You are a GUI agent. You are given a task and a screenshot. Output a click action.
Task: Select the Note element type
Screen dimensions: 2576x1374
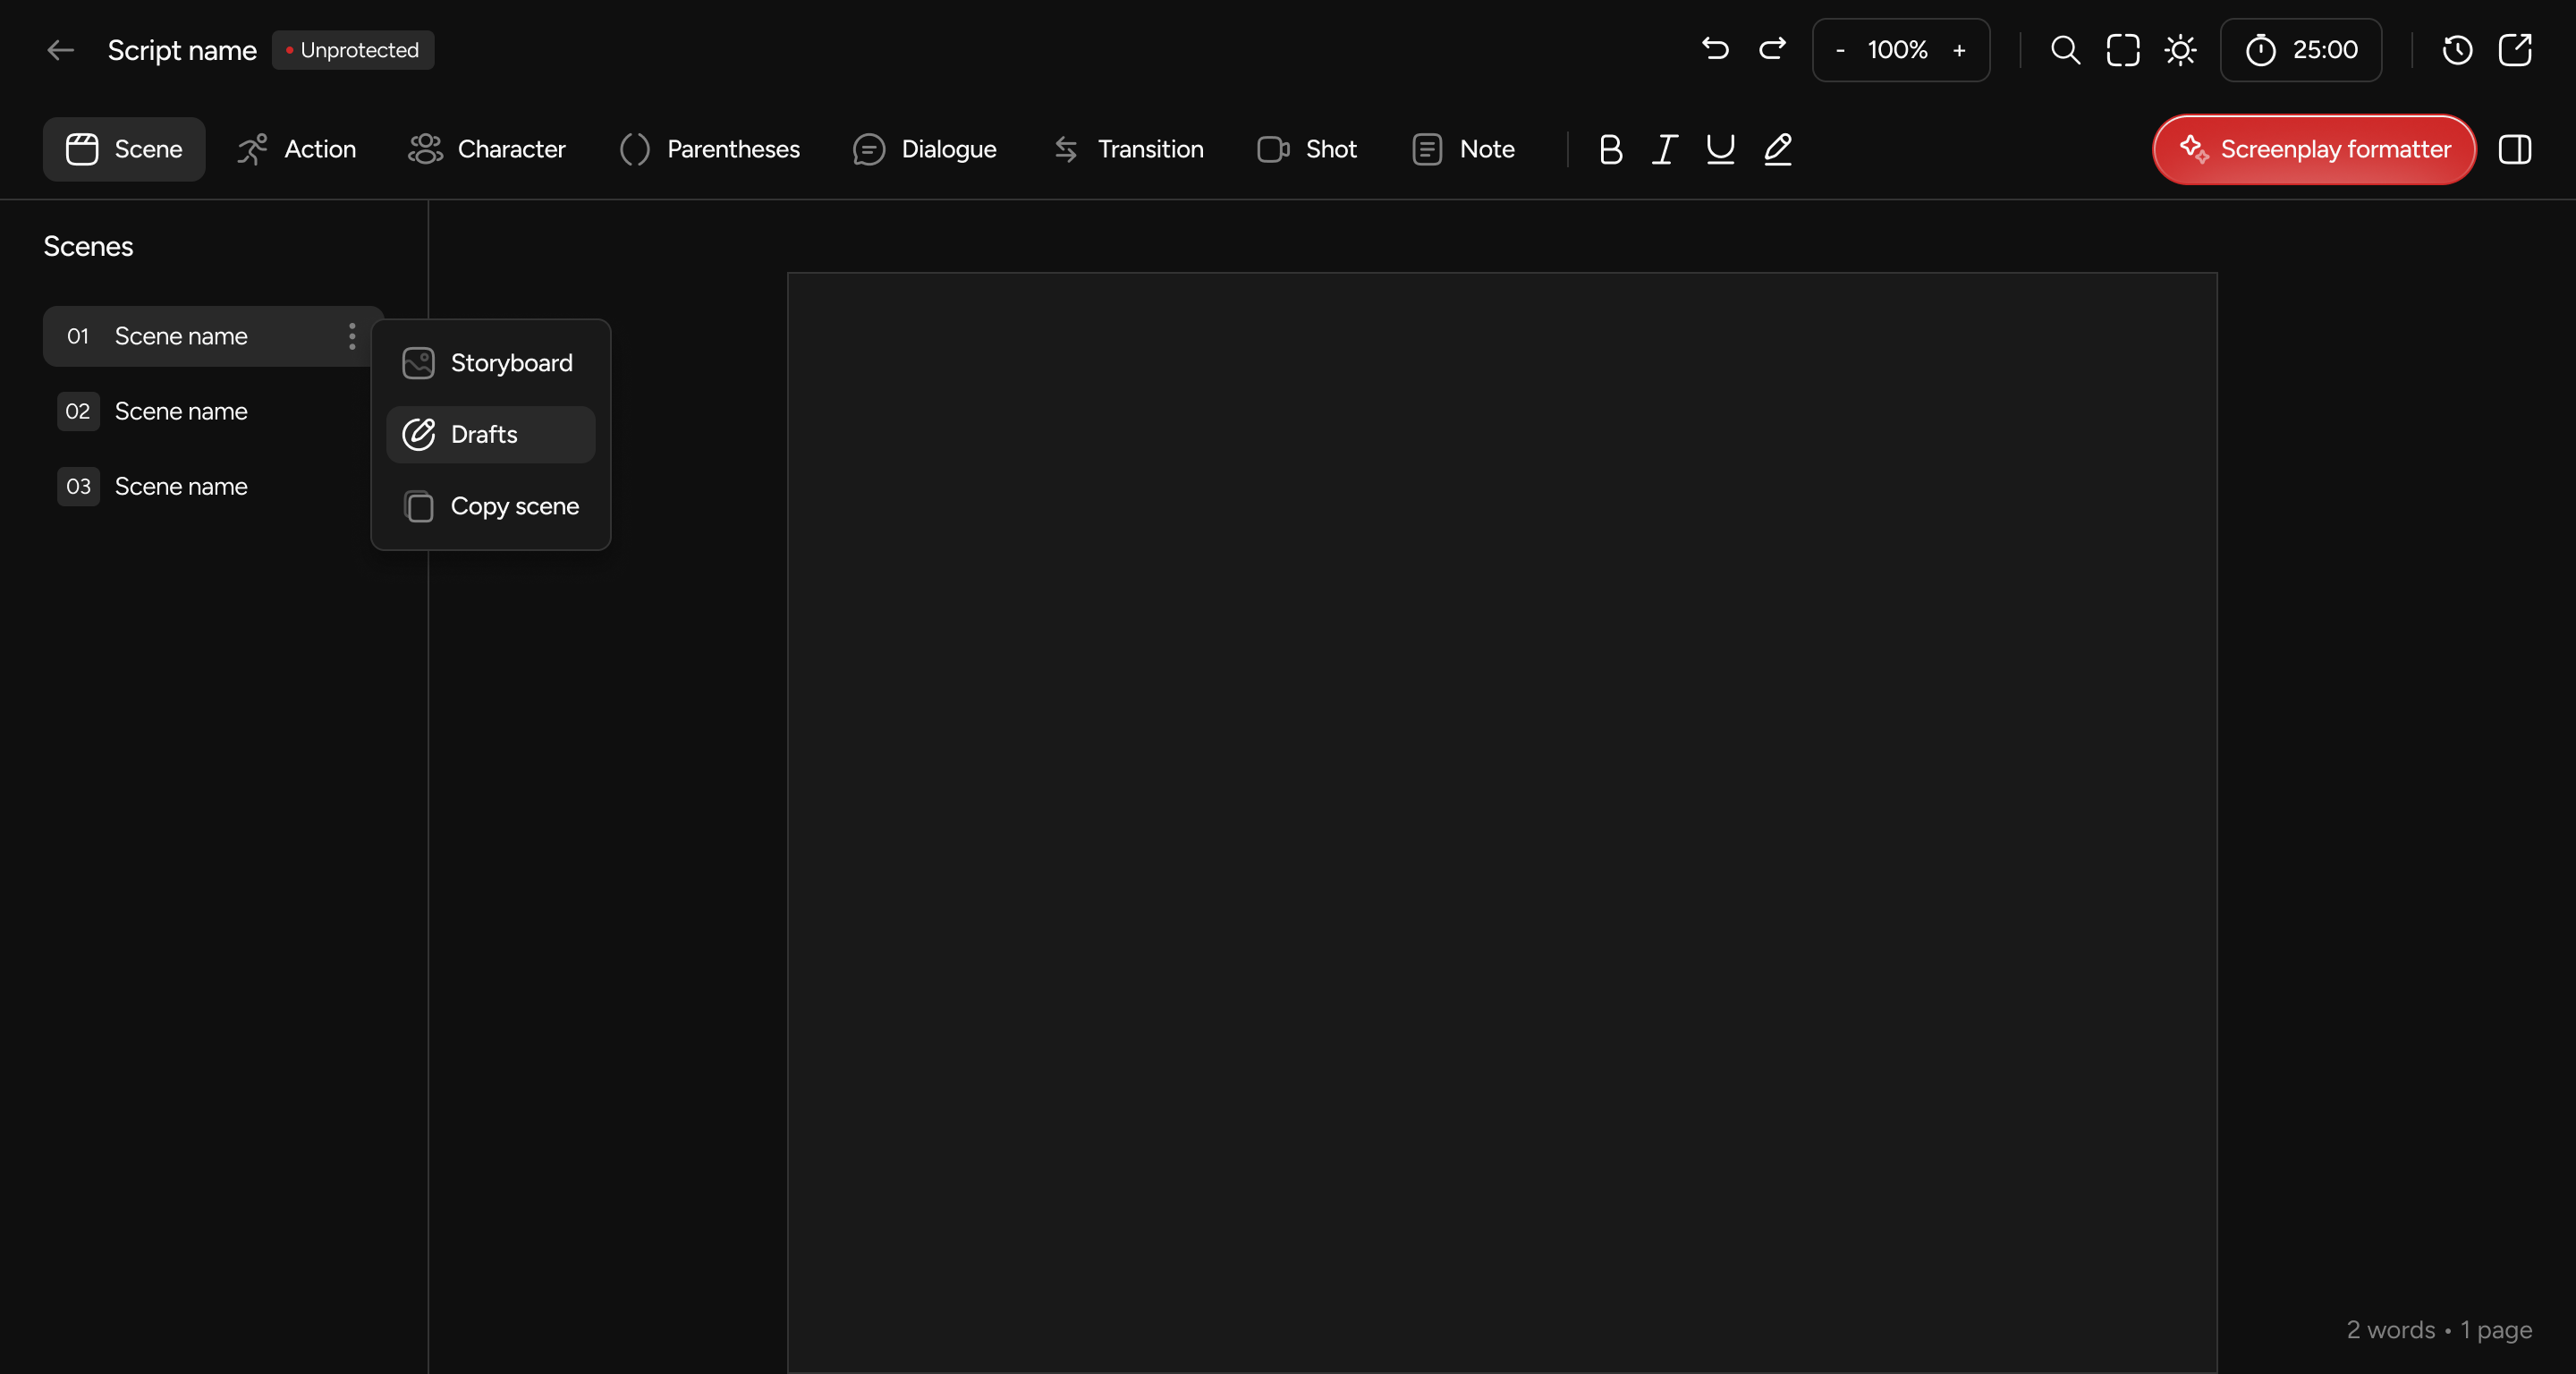click(x=1463, y=149)
